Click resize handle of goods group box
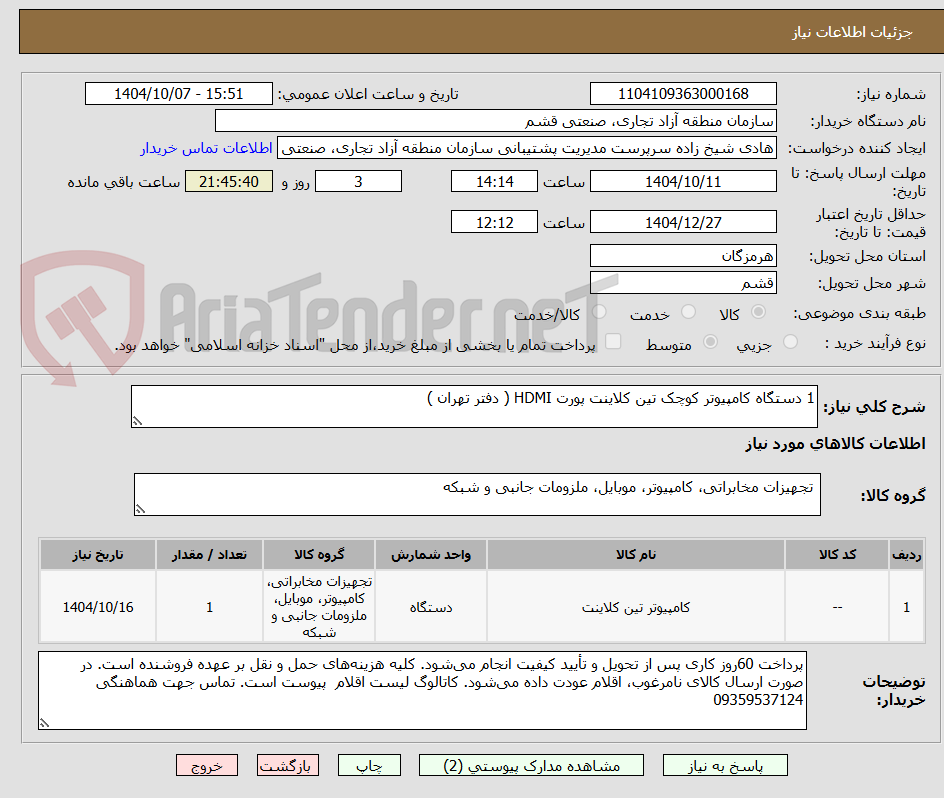Image resolution: width=944 pixels, height=798 pixels. [x=140, y=510]
